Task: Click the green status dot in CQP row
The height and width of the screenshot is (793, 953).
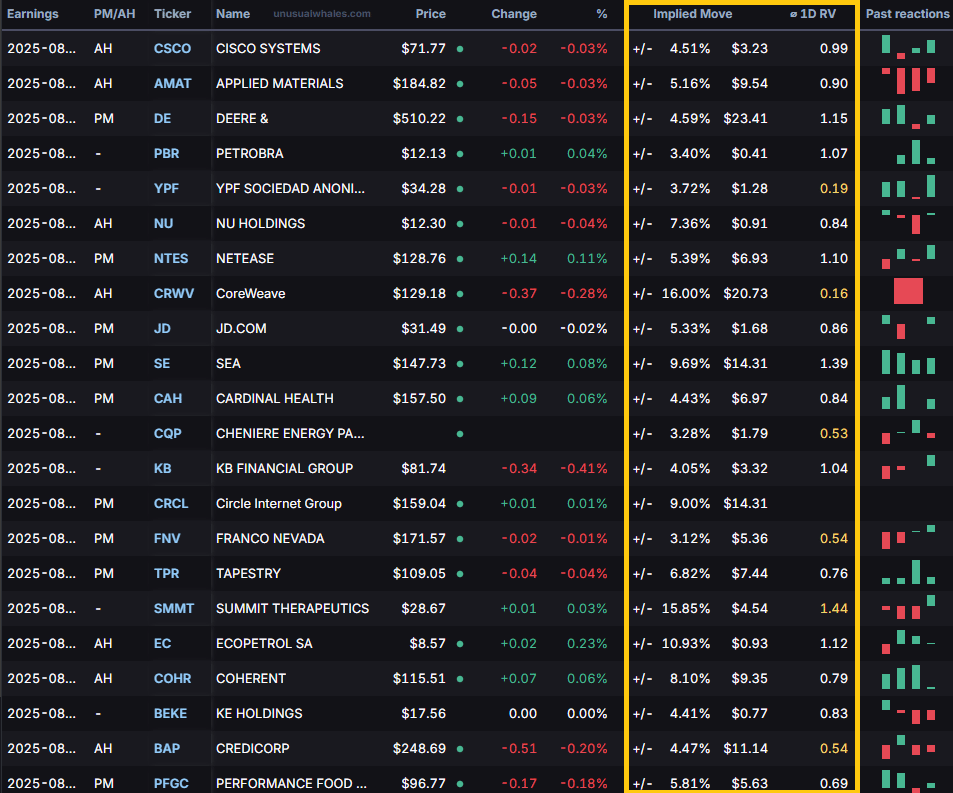Action: pos(460,434)
